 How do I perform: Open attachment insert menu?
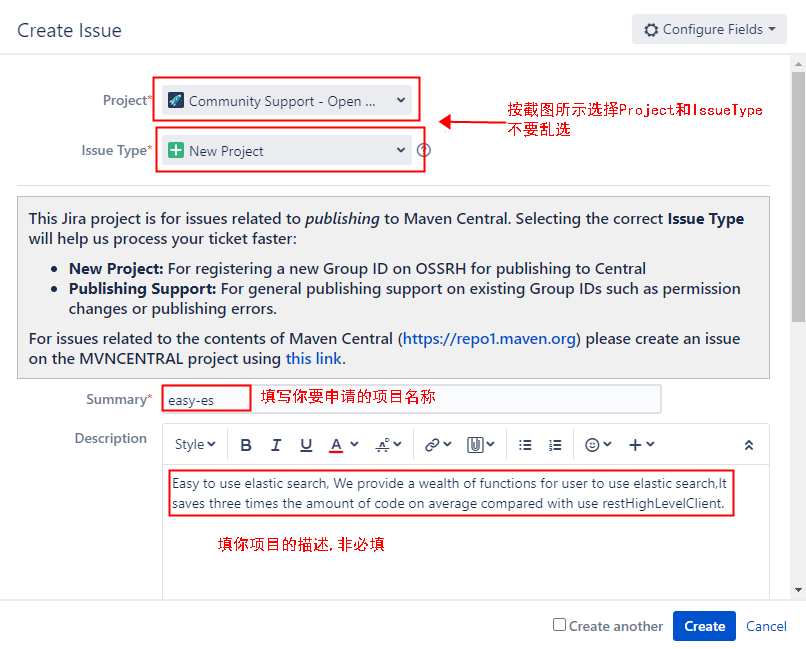pos(481,444)
